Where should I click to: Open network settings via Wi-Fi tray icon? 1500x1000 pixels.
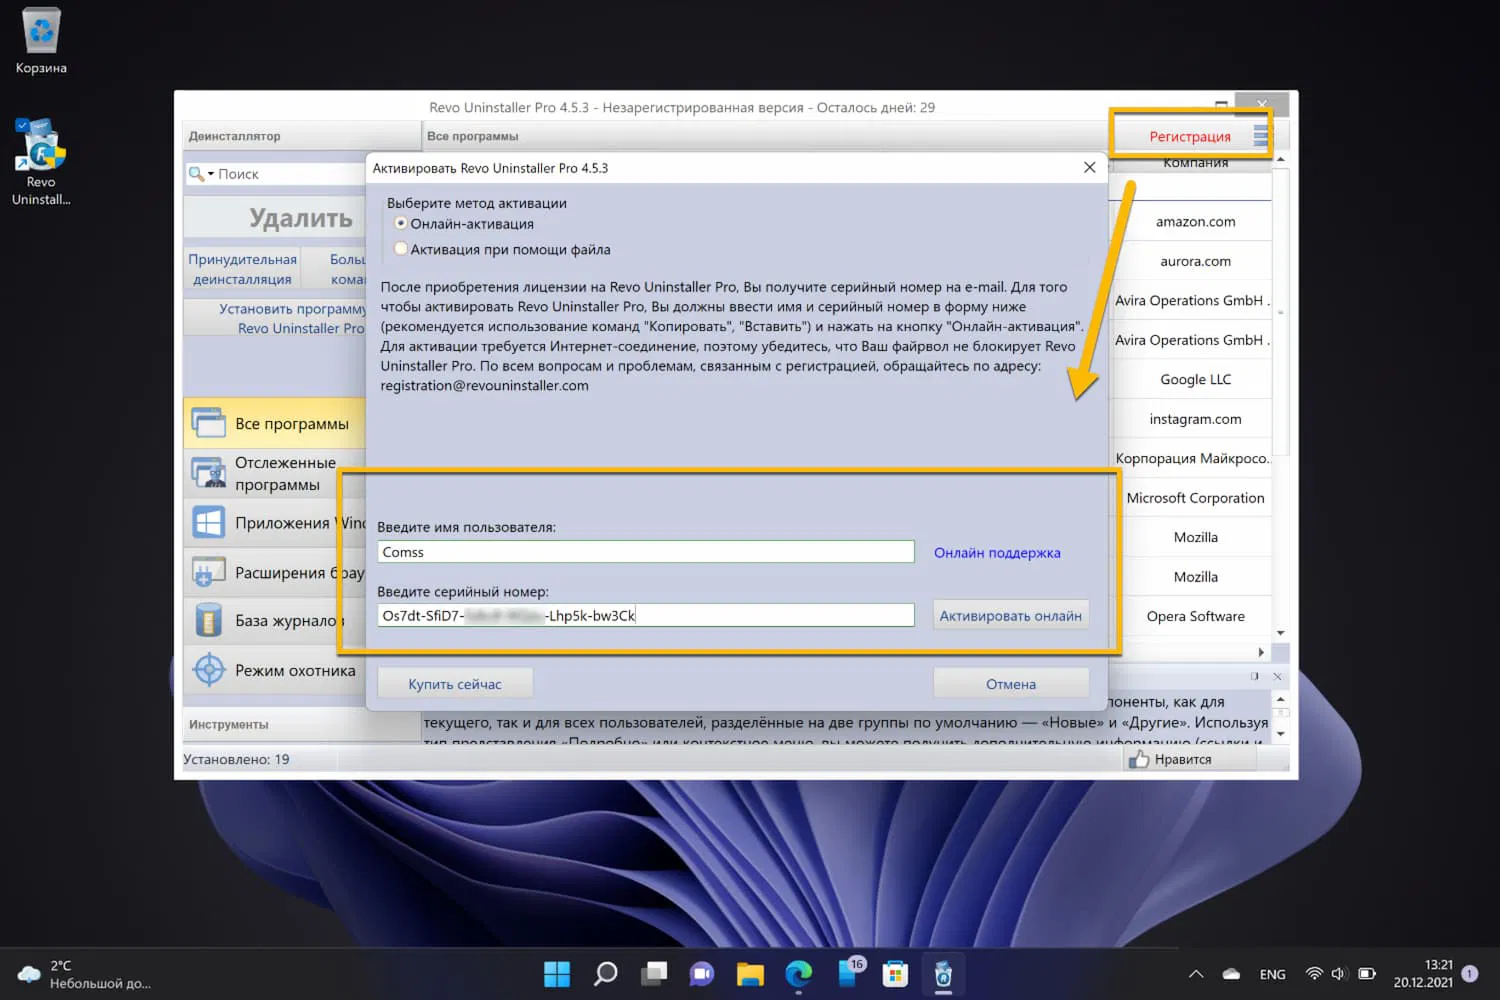tap(1314, 973)
